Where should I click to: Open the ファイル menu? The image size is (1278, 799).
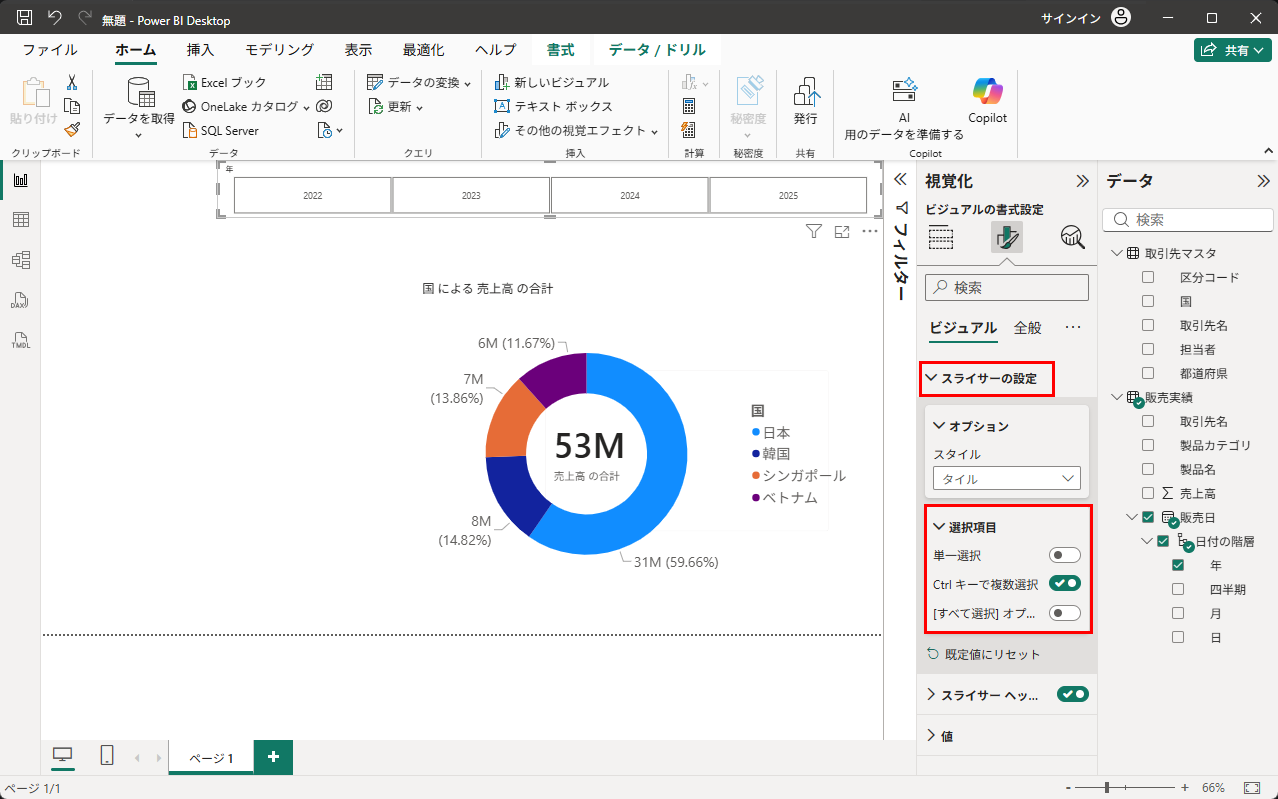(x=50, y=50)
